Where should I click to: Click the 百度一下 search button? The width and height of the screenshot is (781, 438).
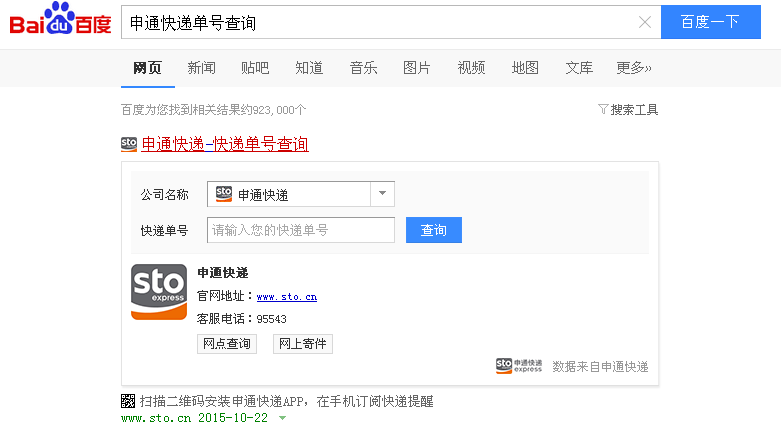pyautogui.click(x=711, y=22)
